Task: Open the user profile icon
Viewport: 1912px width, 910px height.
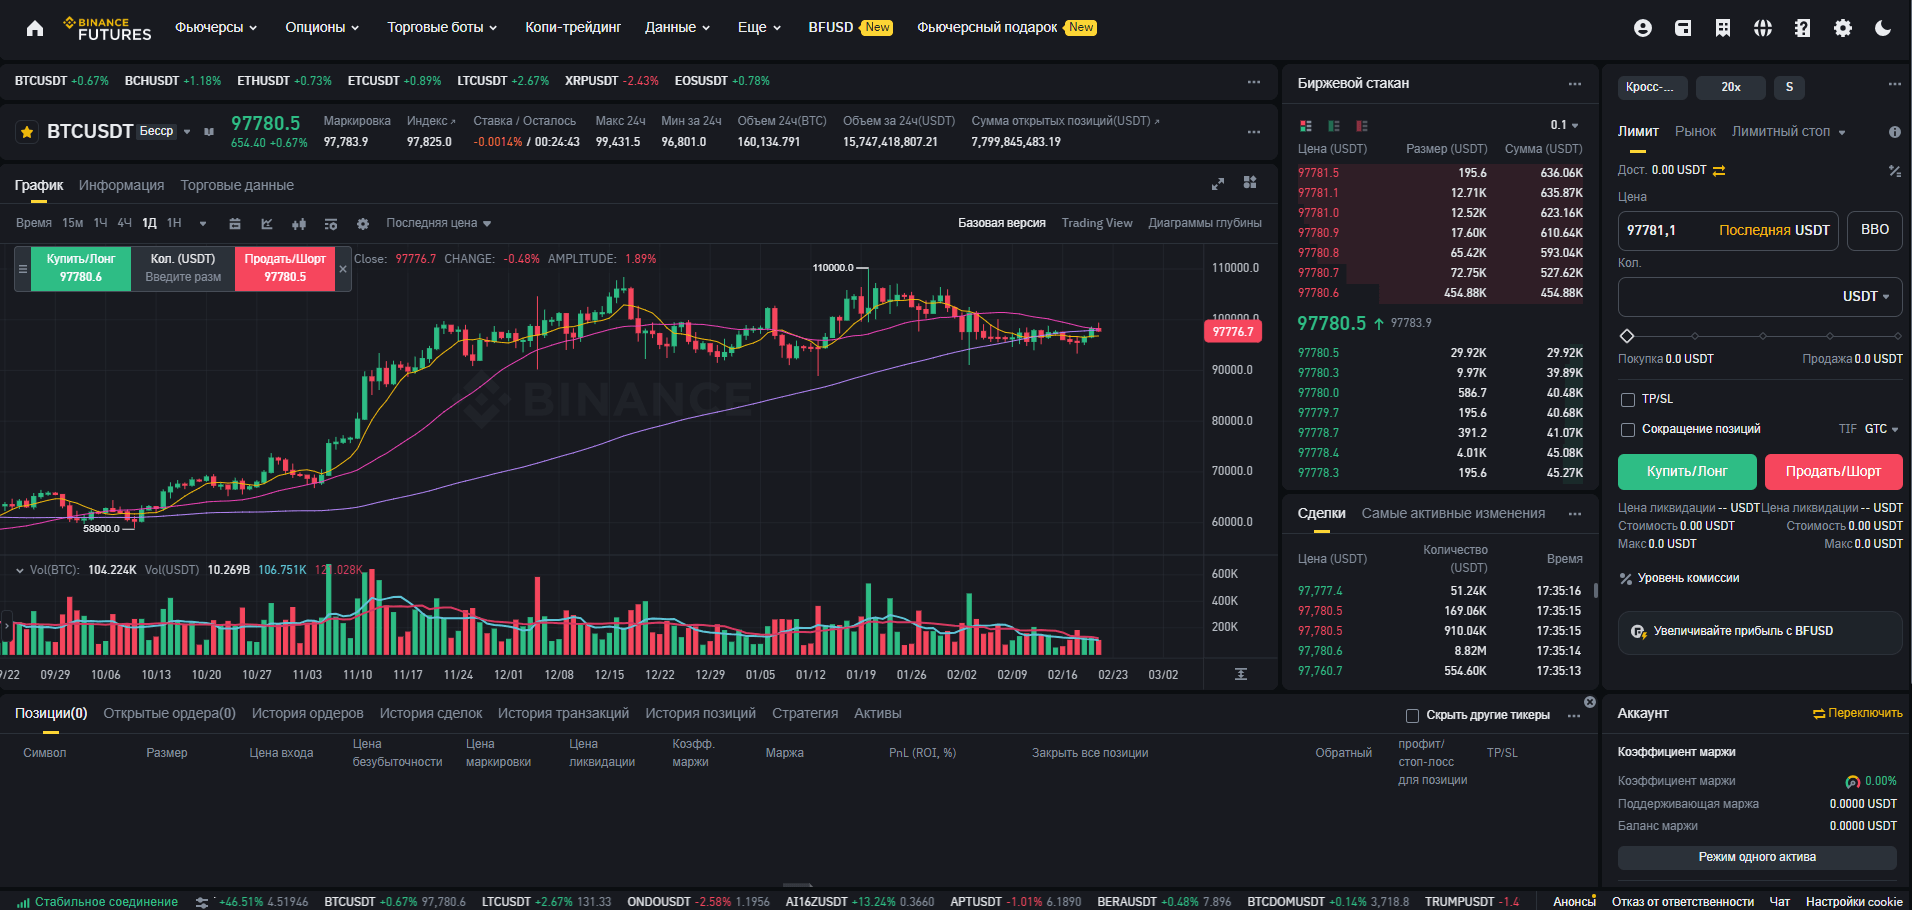Action: coord(1642,28)
